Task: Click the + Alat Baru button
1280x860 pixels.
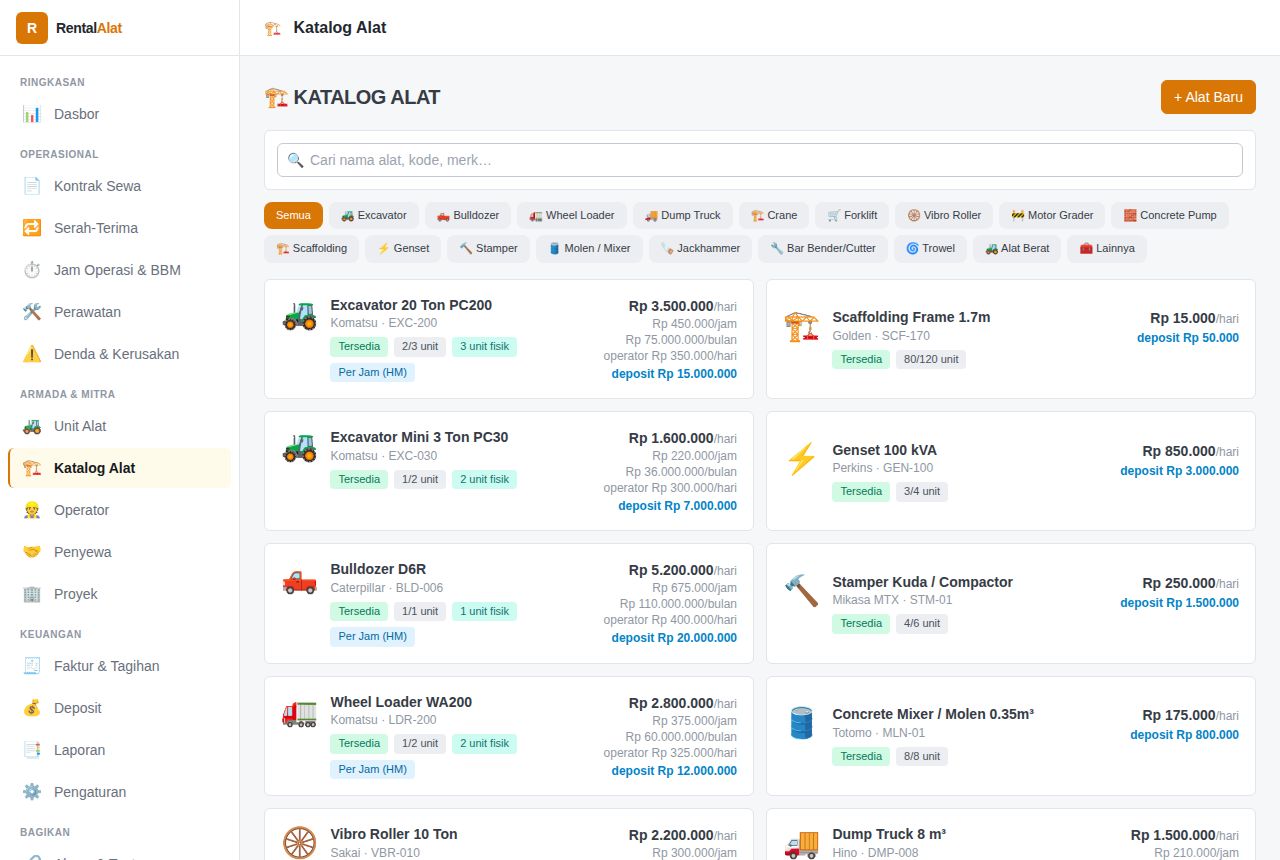Action: [x=1208, y=97]
